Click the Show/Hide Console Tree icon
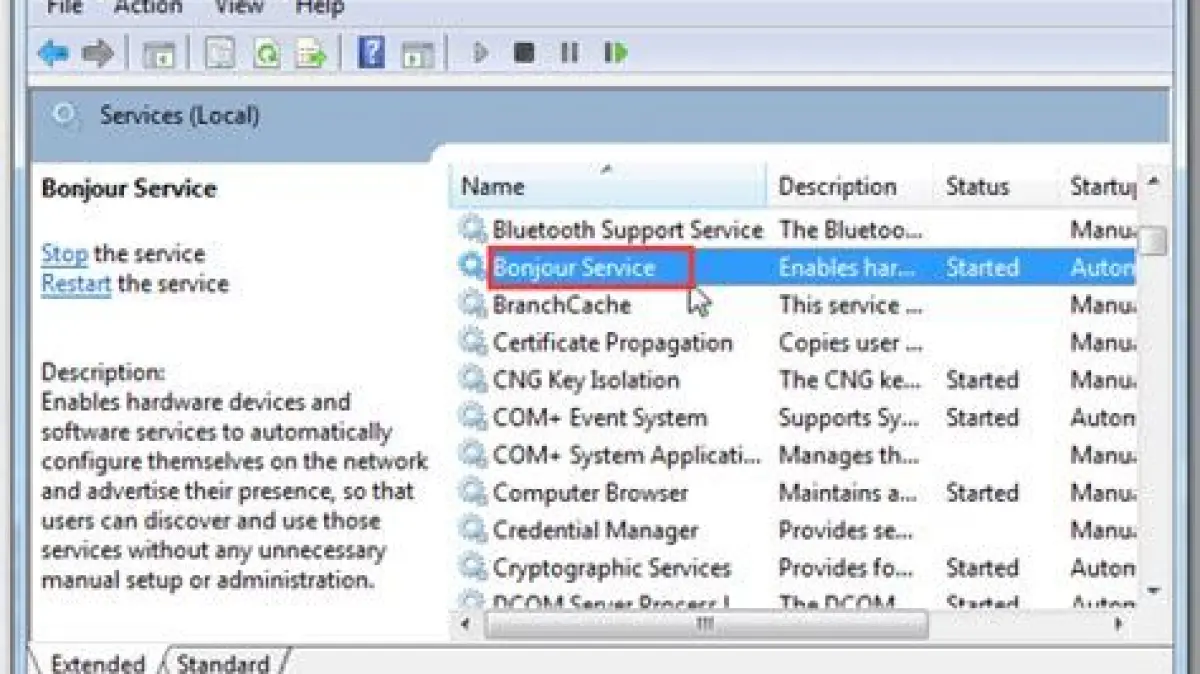The height and width of the screenshot is (674, 1200). [158, 53]
